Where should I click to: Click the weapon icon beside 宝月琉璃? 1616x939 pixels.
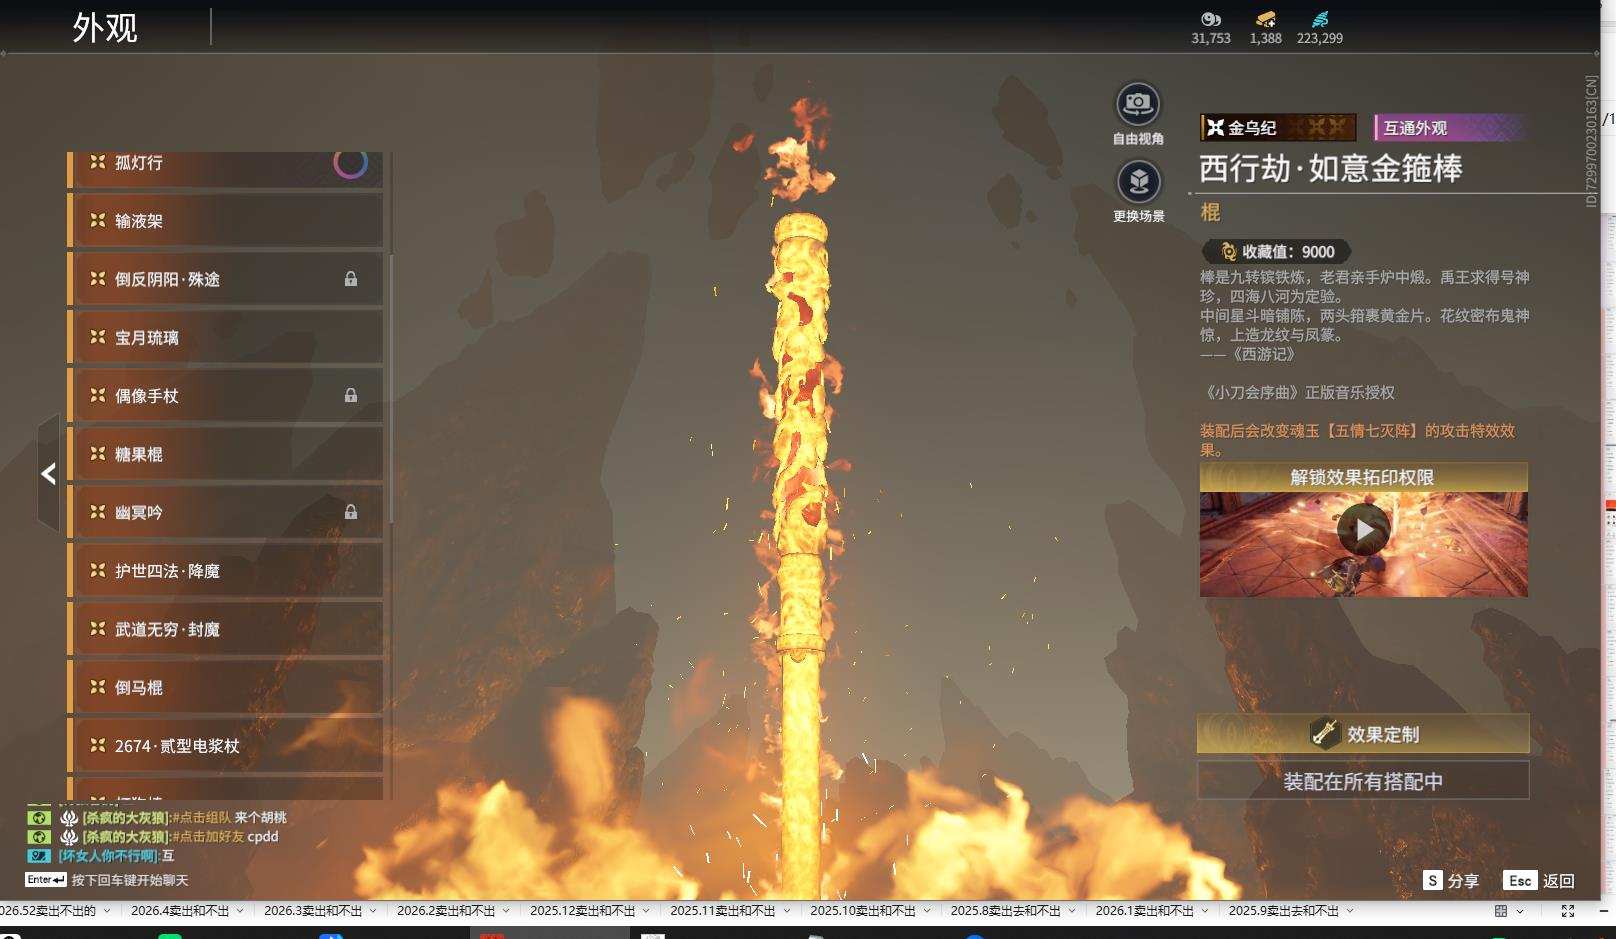tap(98, 337)
